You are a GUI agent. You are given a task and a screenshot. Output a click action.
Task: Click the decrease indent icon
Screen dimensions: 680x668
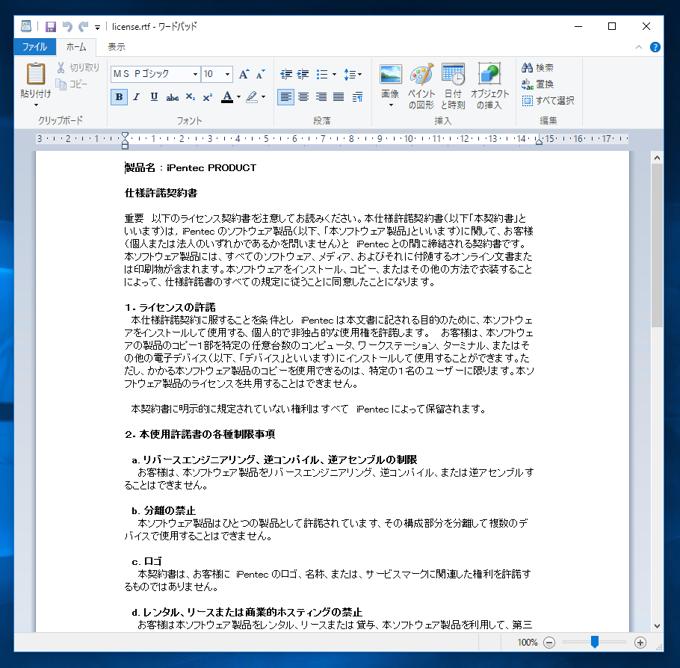(286, 75)
